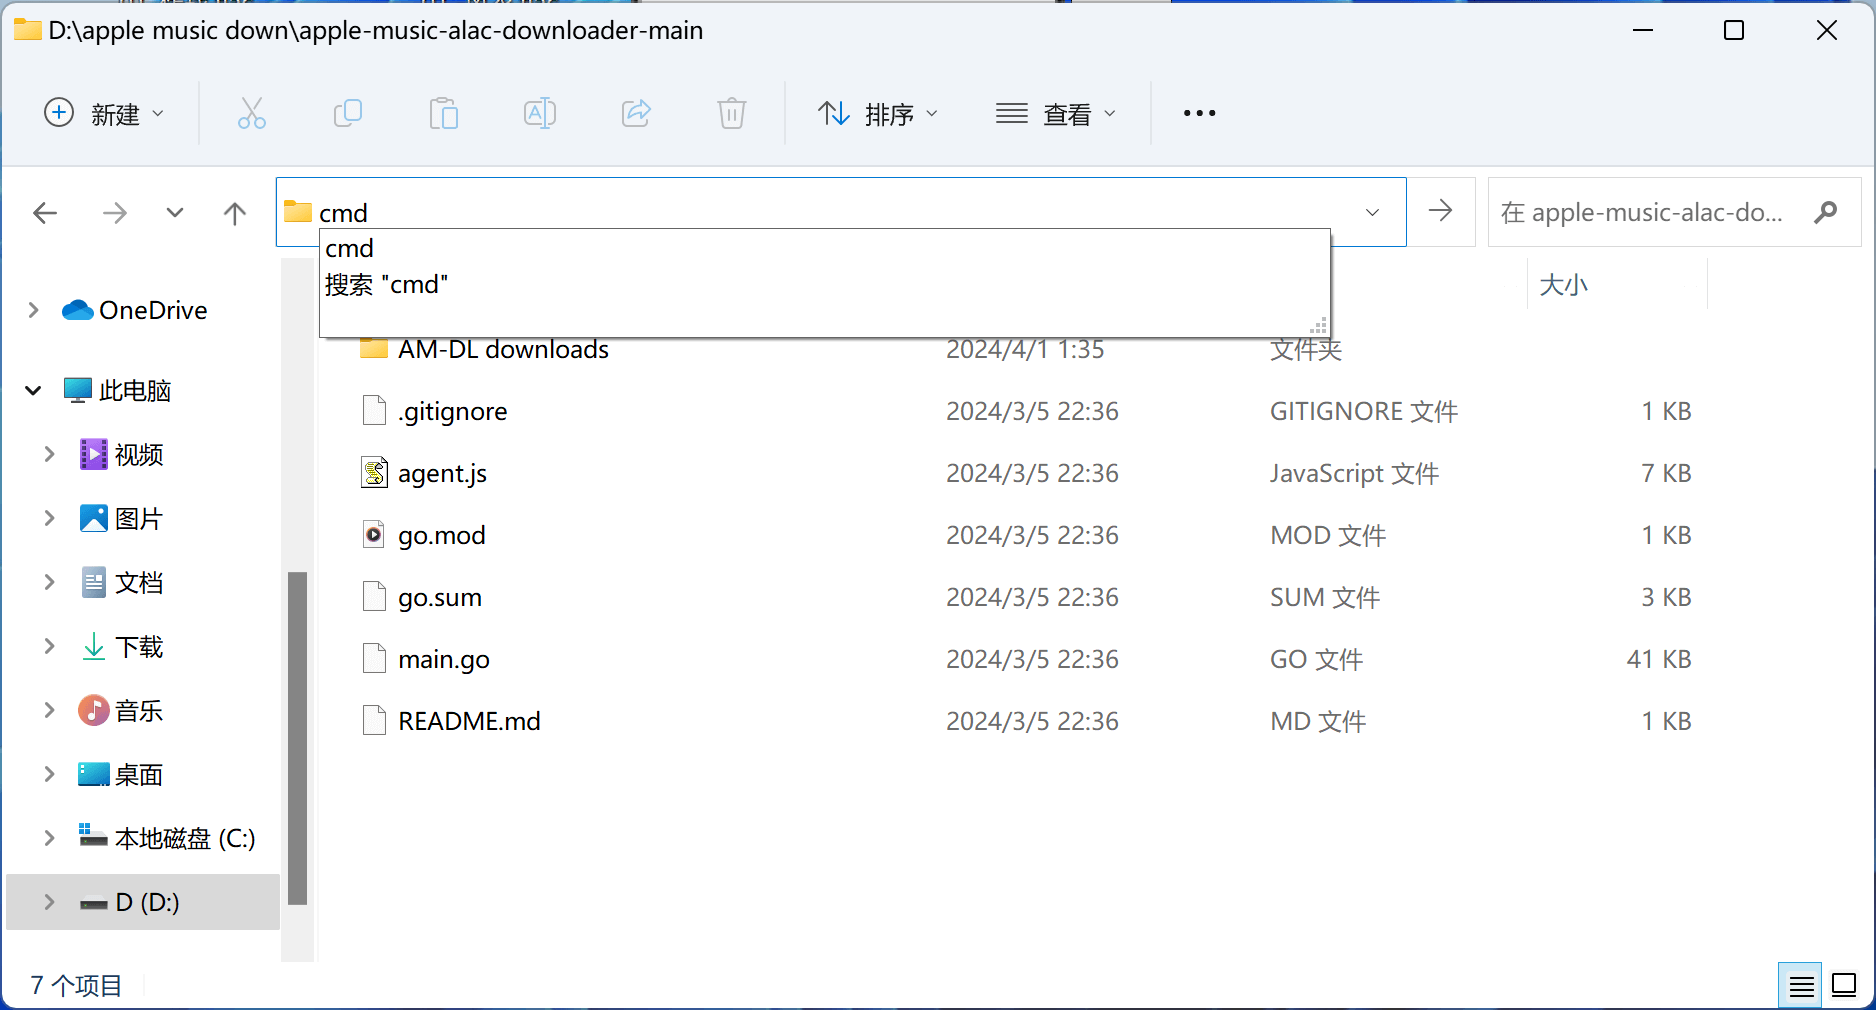This screenshot has height=1010, width=1876.
Task: Navigate up one folder level
Action: (x=234, y=212)
